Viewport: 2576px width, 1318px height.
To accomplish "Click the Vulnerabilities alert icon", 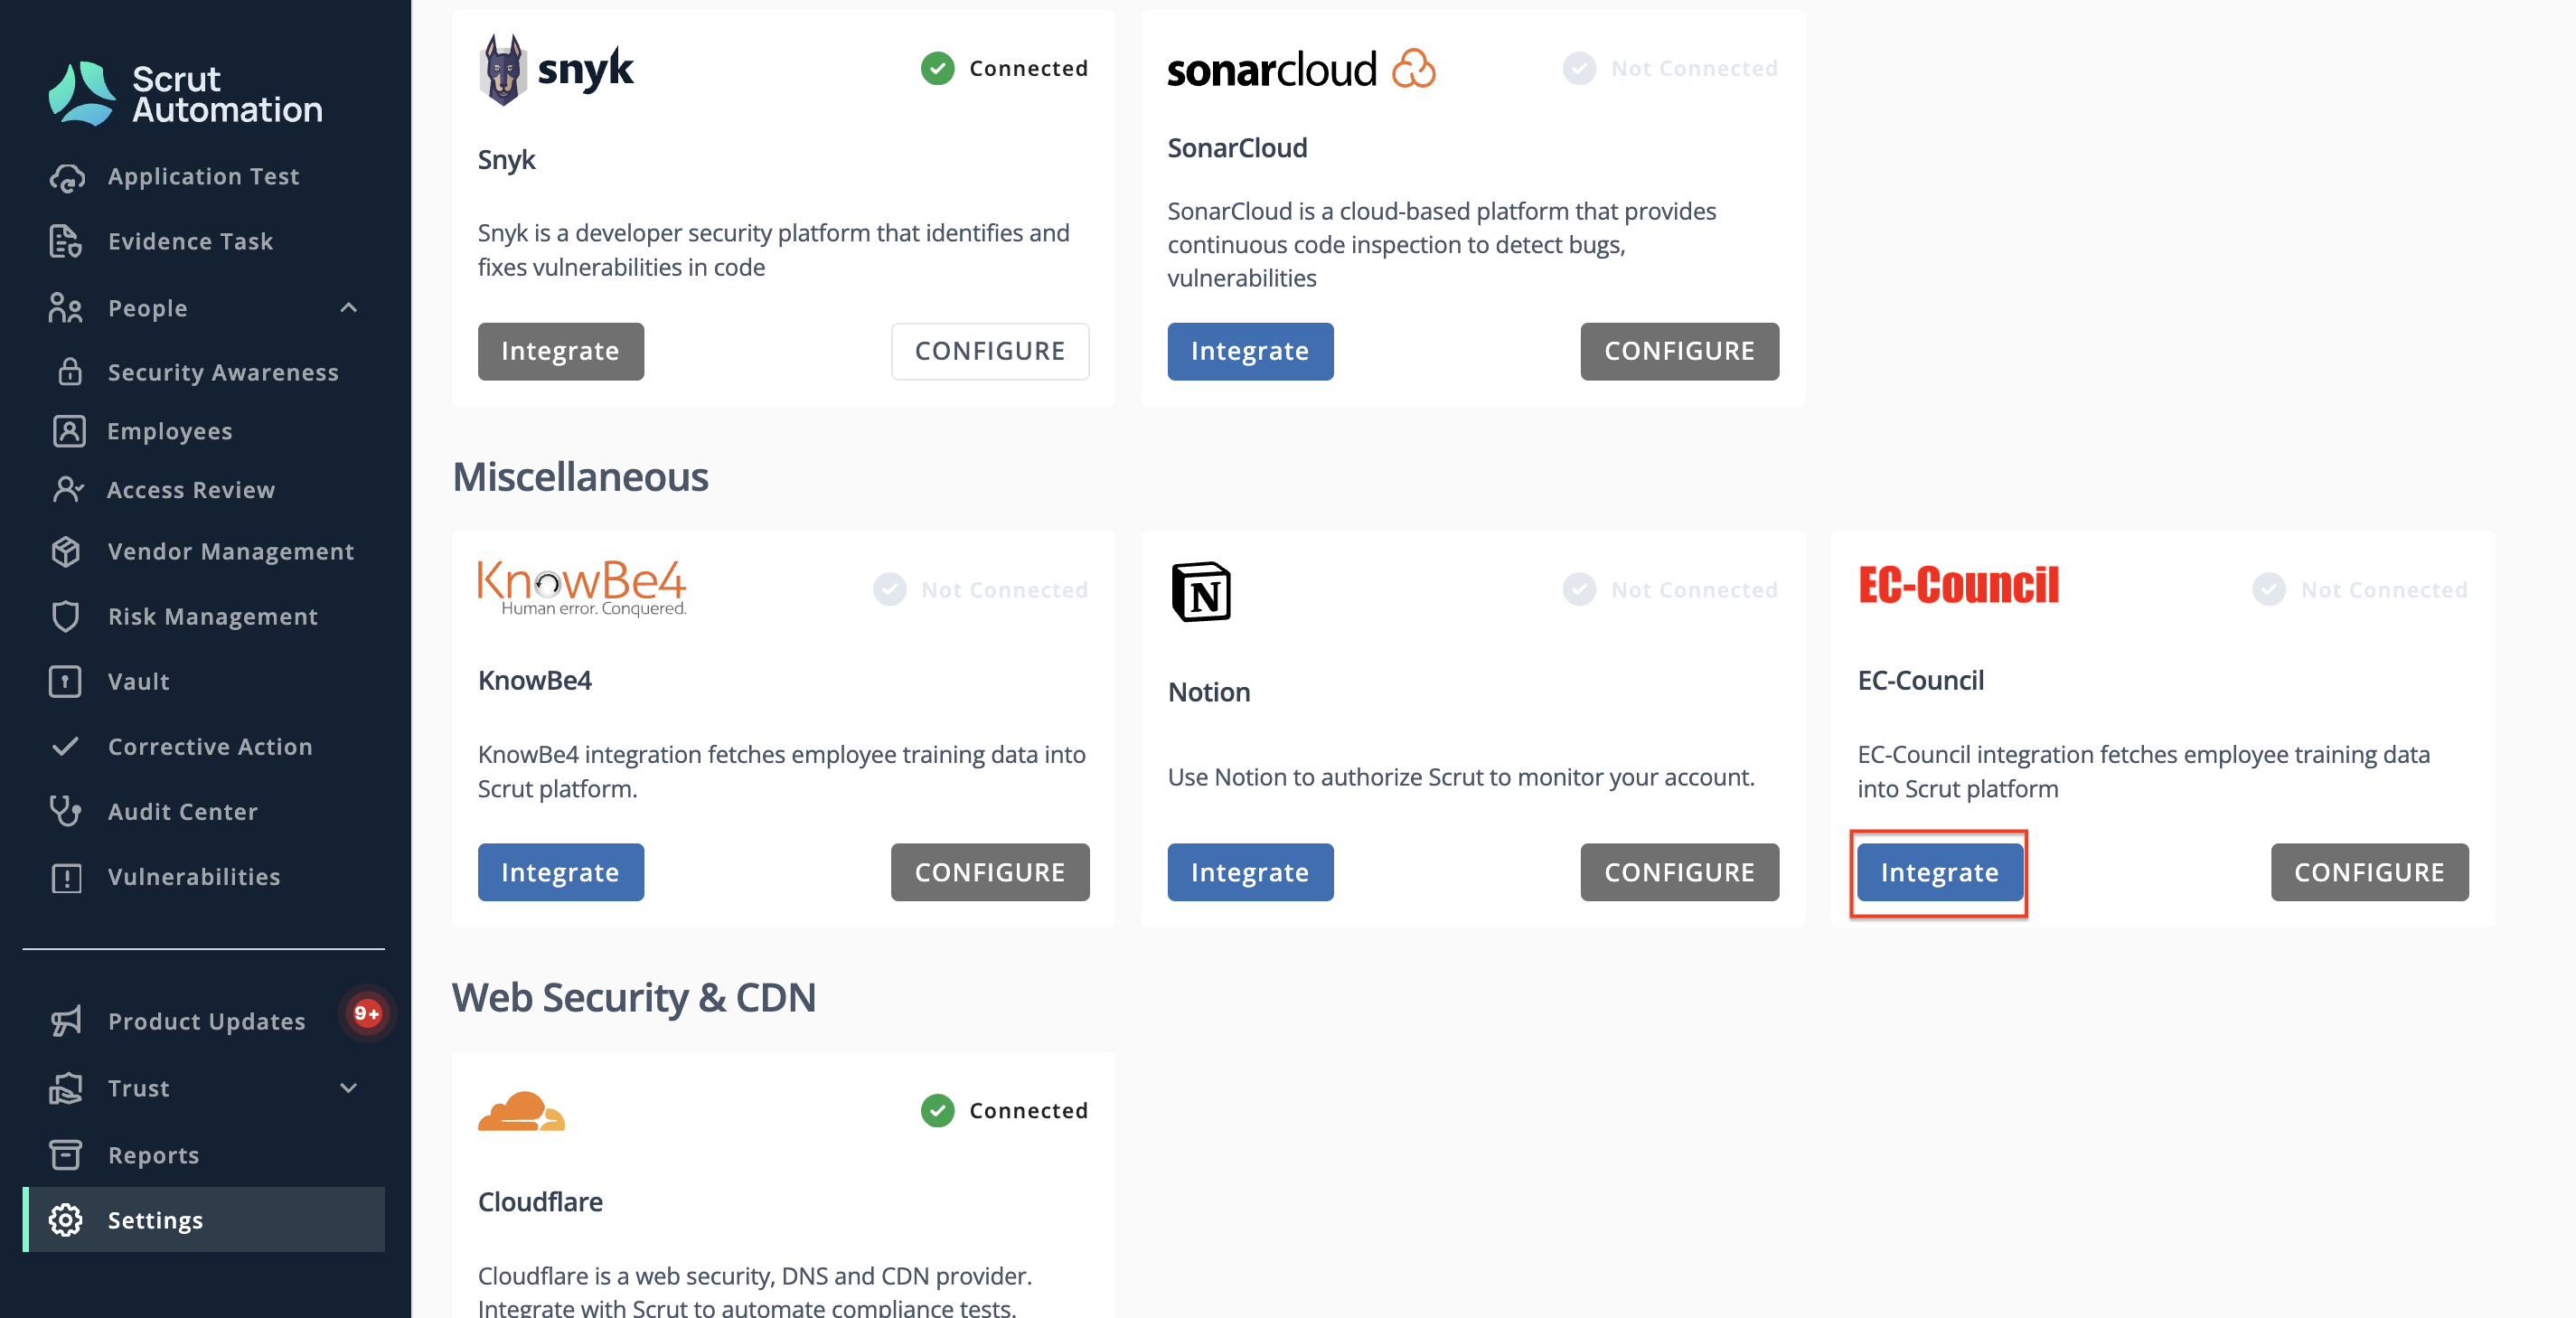I will tap(66, 877).
